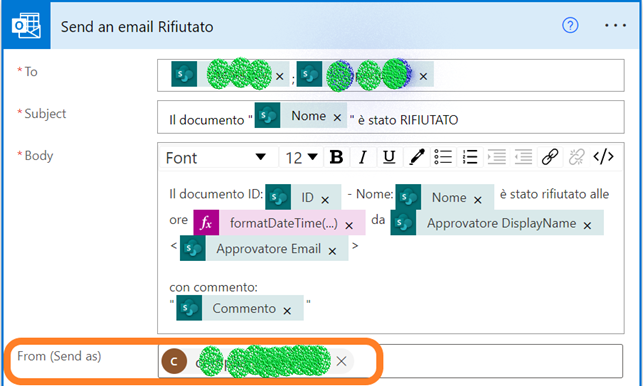Apply underline formatting in Body toolbar
Screen dimensions: 643x386
(389, 157)
